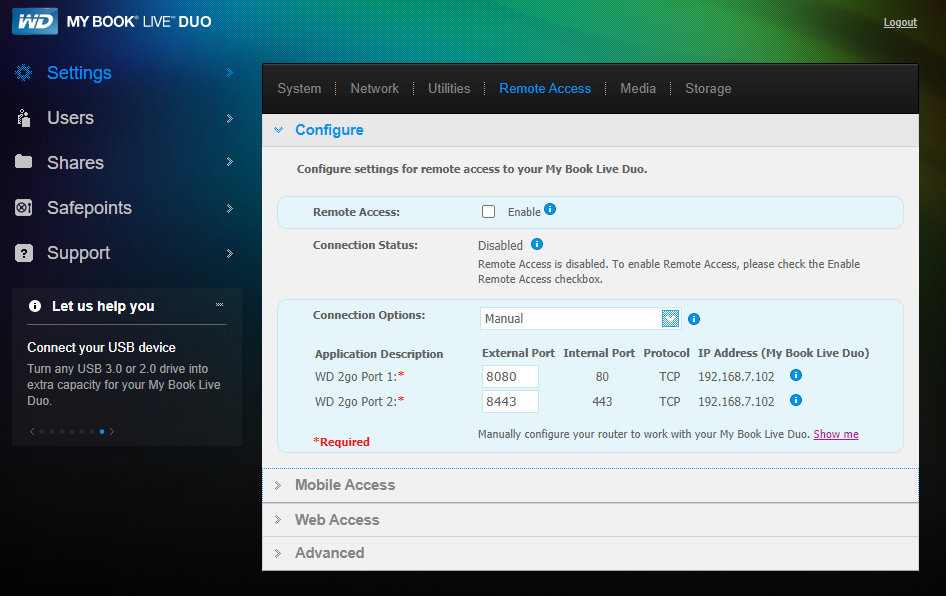Click info icon next to Connection Options dropdown
This screenshot has width=946, height=596.
[x=694, y=319]
